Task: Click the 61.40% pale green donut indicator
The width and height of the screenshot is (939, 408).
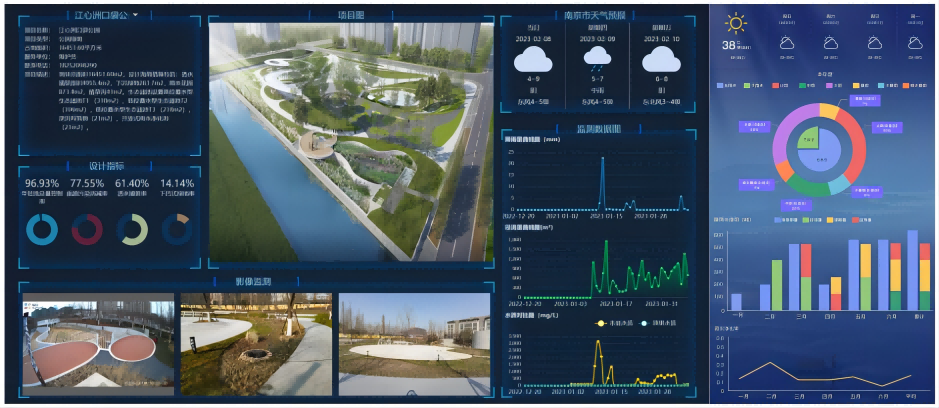Action: tap(132, 229)
